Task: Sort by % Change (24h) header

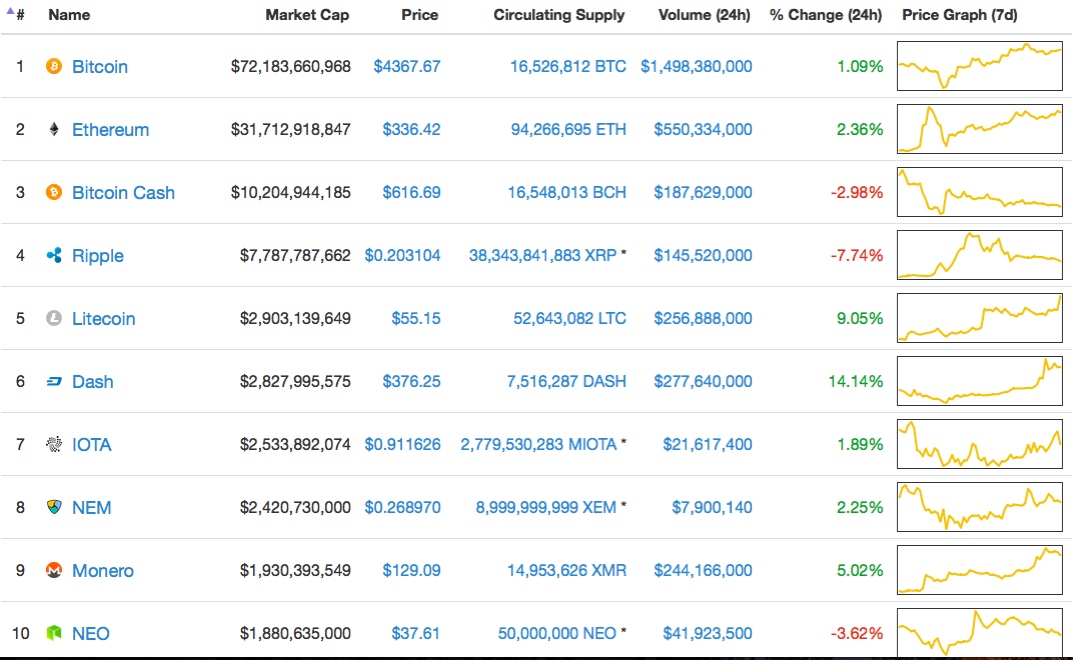Action: 825,15
